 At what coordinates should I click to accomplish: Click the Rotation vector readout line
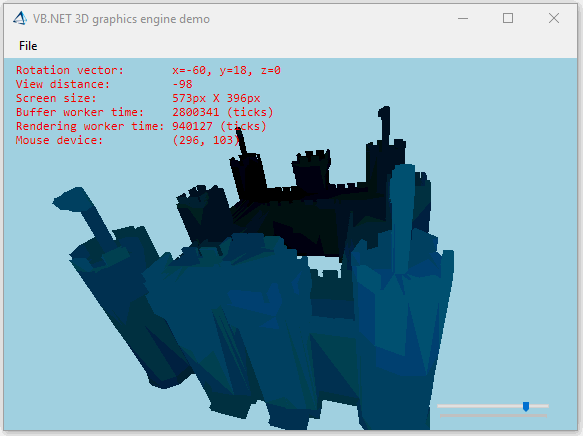[x=148, y=70]
